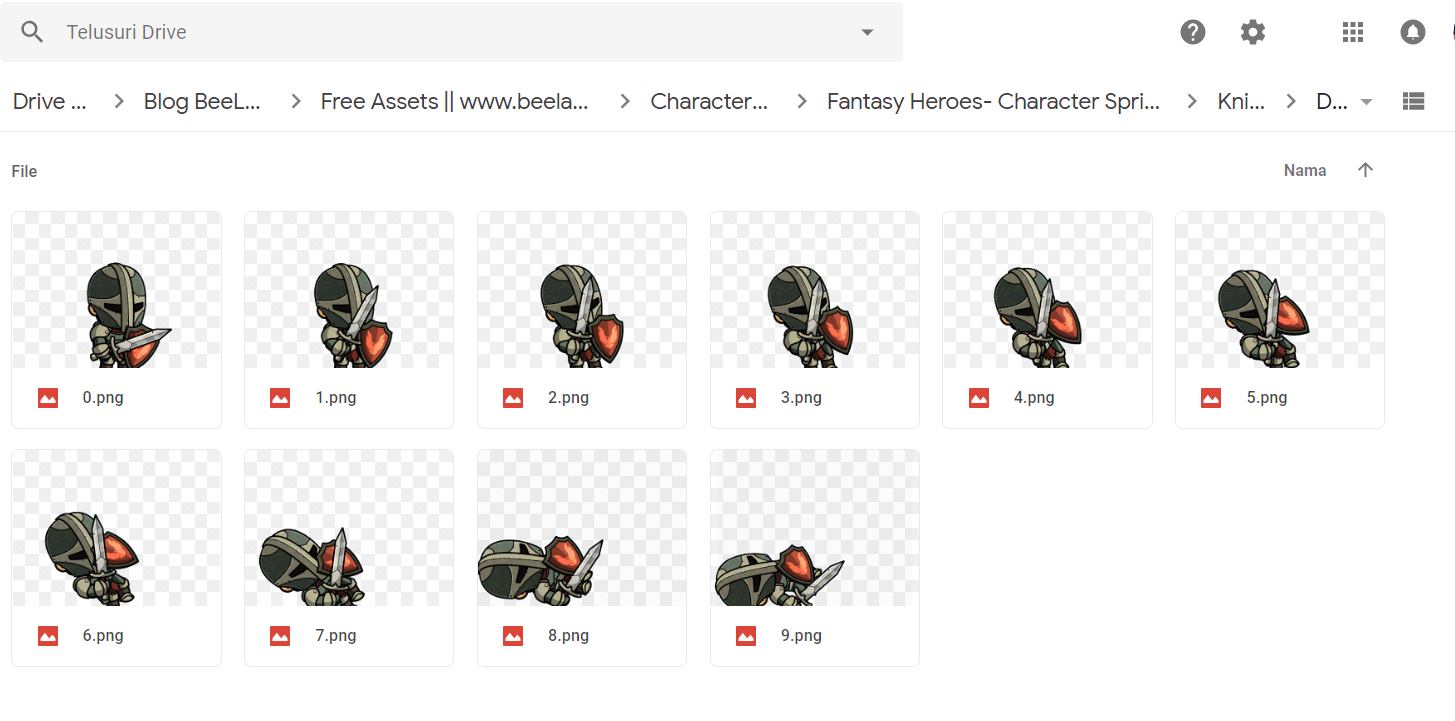
Task: Reverse sort order with the up arrow
Action: [x=1366, y=170]
